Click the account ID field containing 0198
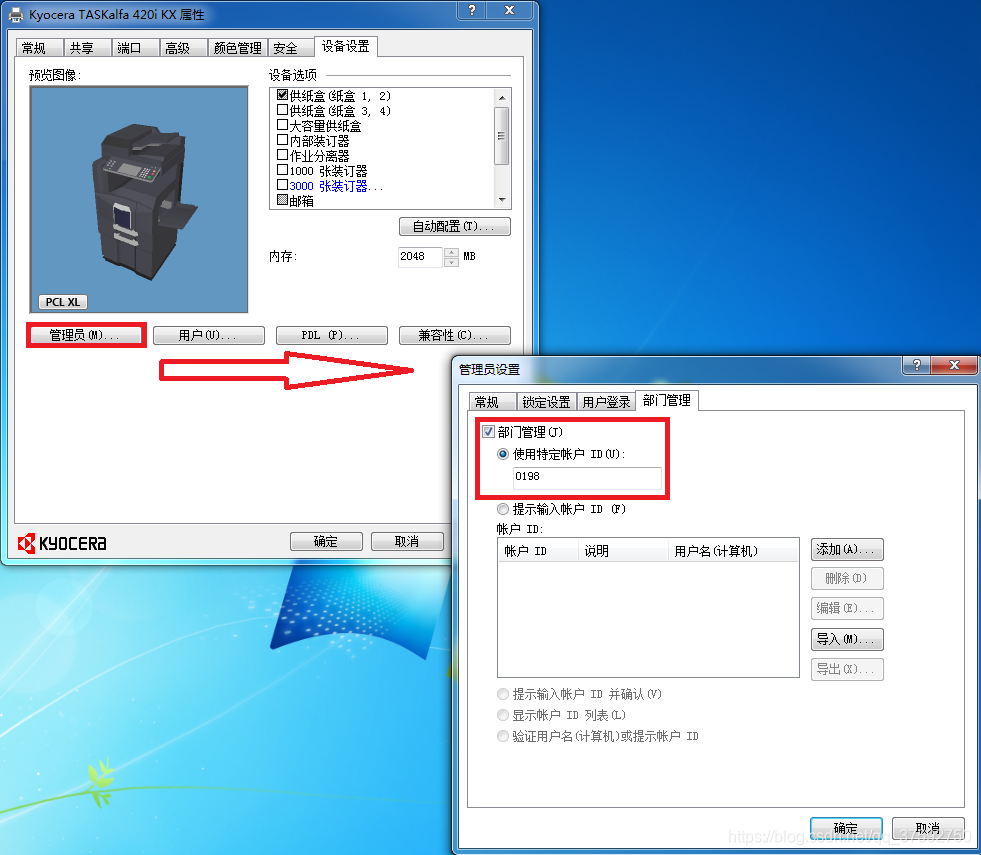The image size is (981, 855). point(587,477)
